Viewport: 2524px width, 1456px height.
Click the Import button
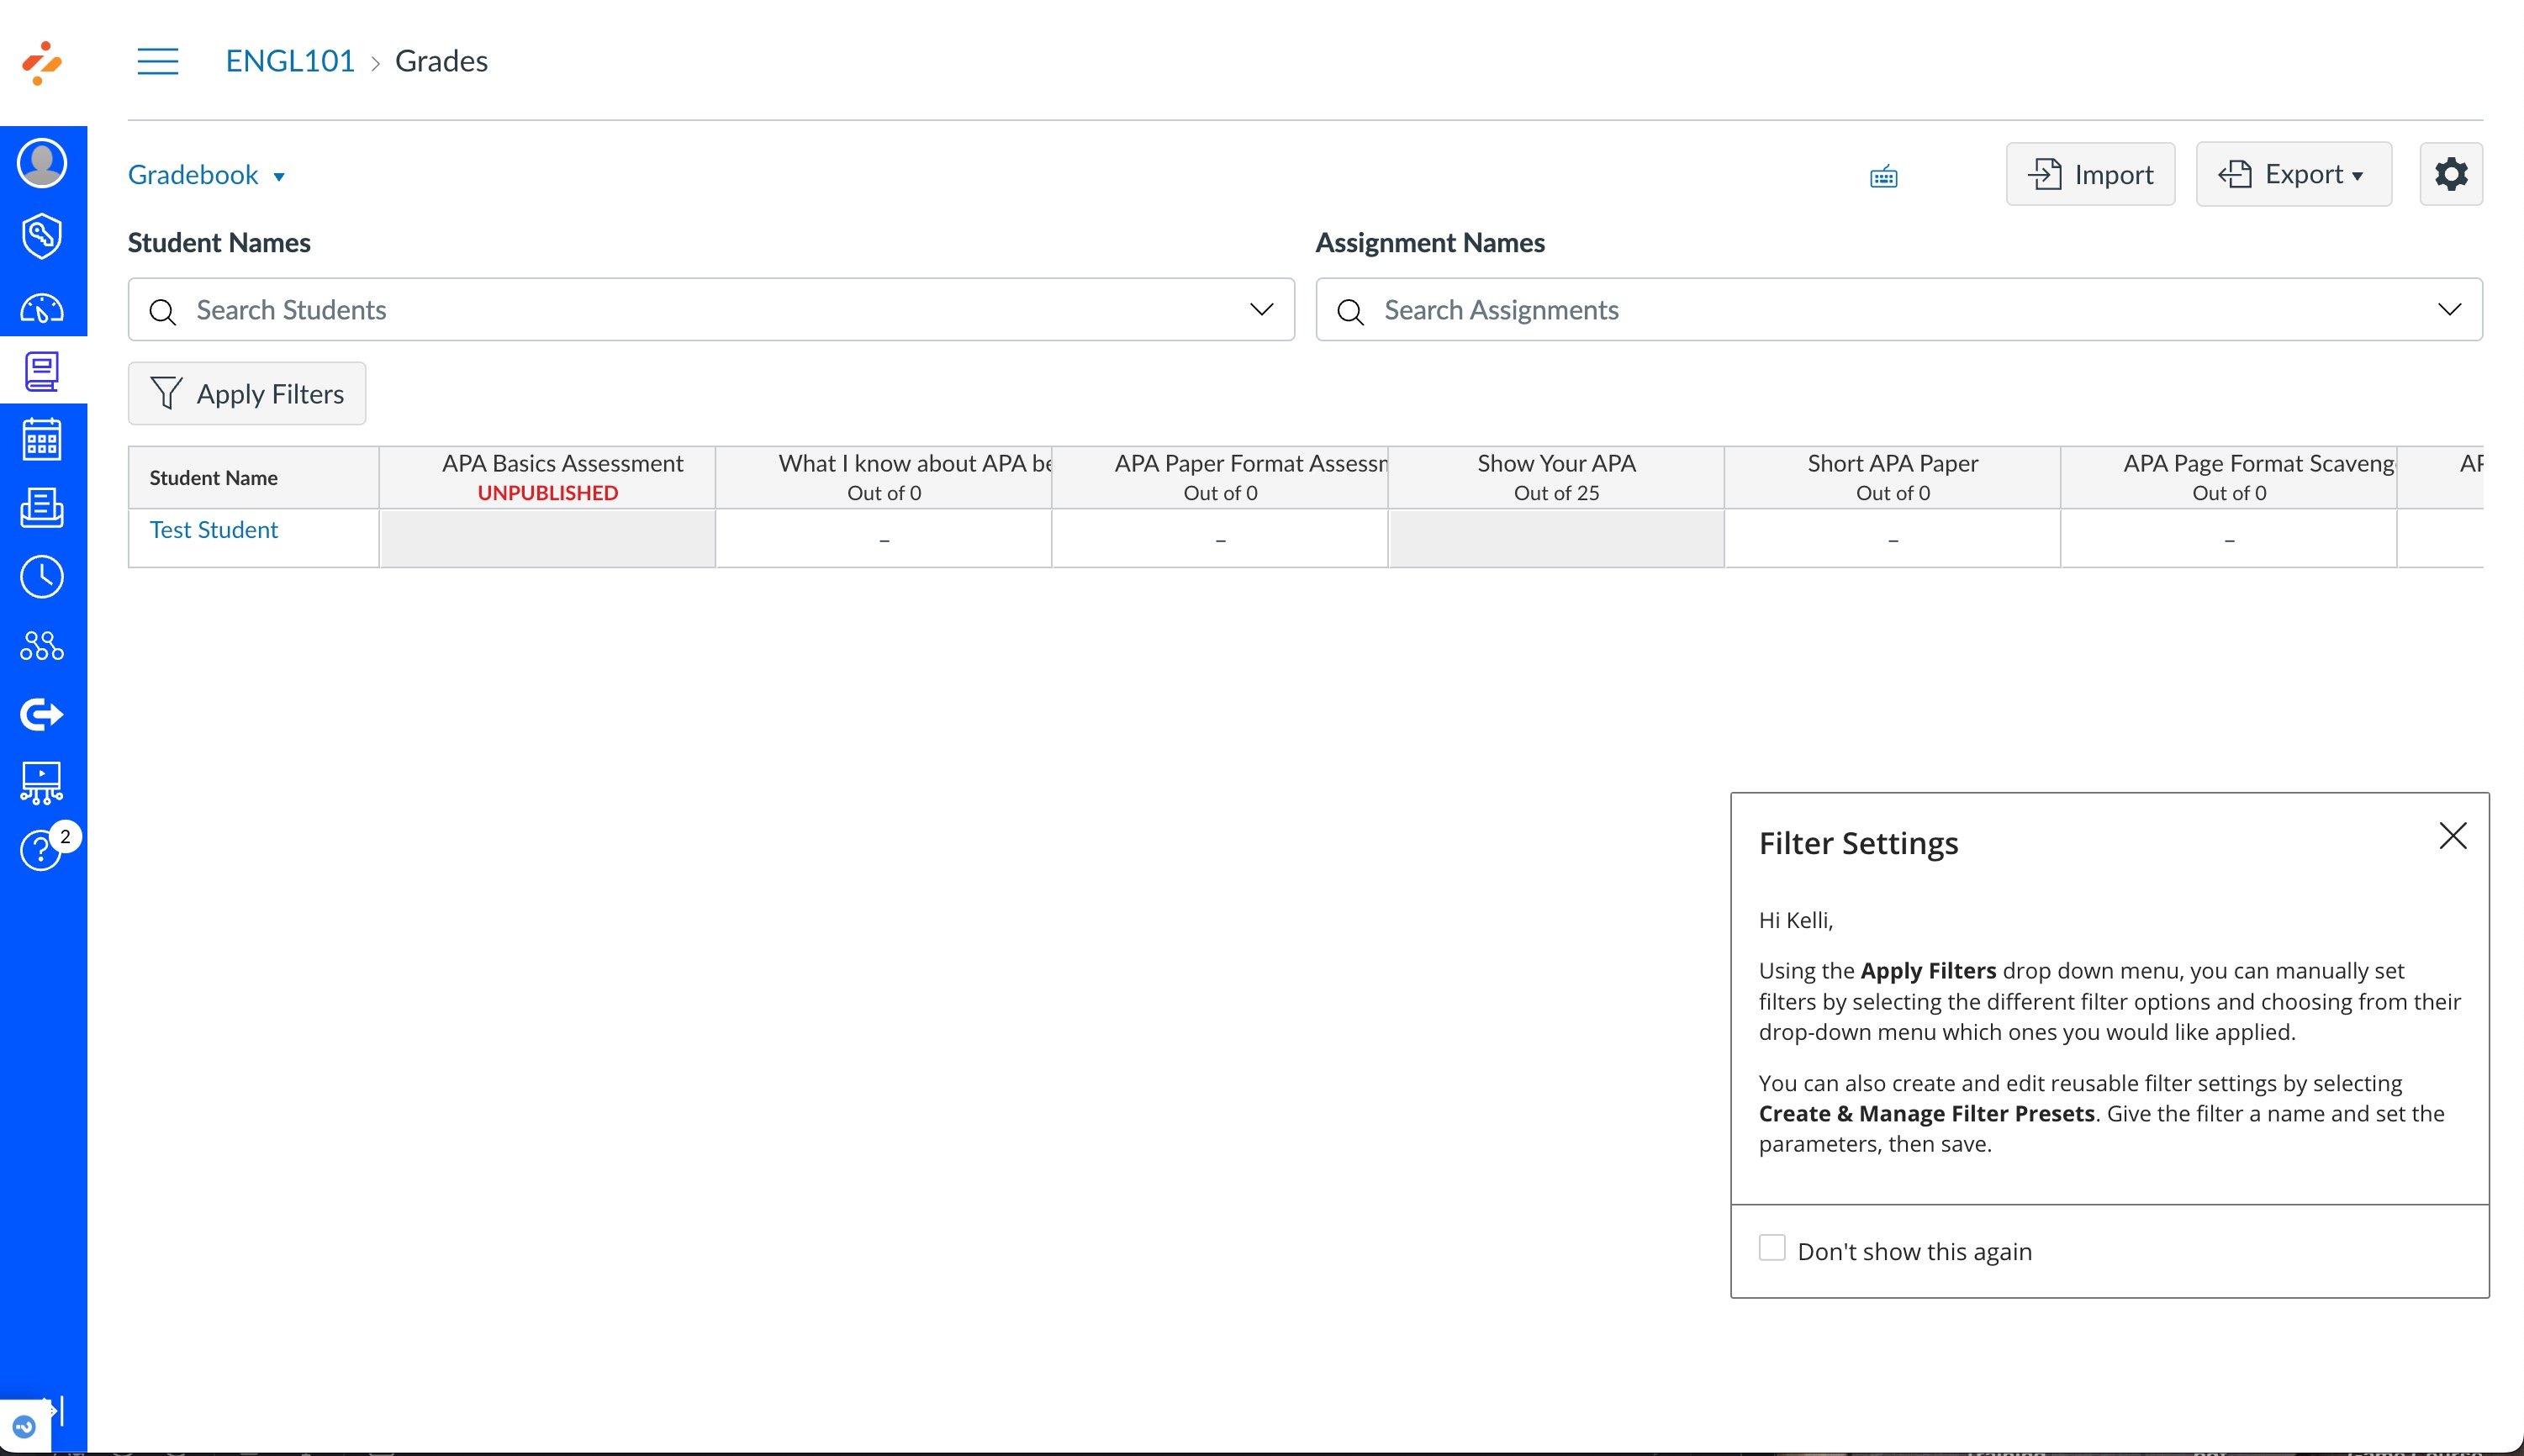pos(2090,174)
